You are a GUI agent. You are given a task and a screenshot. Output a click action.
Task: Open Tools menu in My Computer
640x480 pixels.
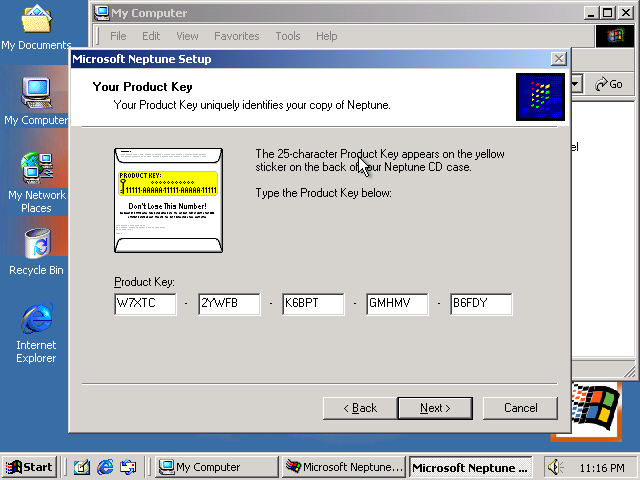[x=288, y=36]
